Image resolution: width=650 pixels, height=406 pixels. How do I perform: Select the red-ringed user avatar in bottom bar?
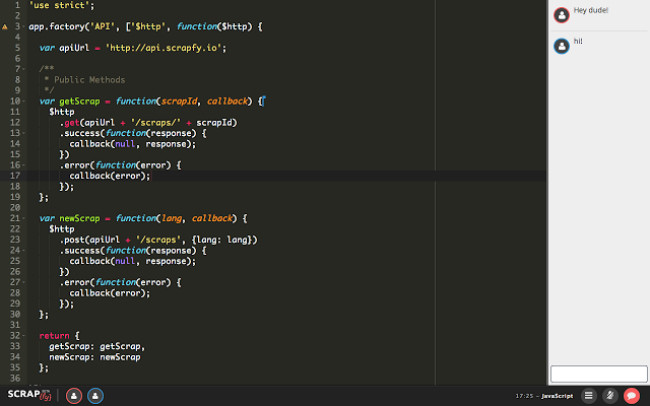click(74, 396)
